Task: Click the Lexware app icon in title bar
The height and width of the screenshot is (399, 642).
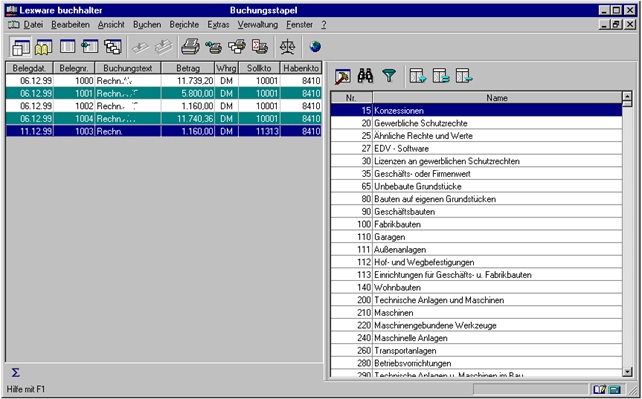Action: [12, 10]
